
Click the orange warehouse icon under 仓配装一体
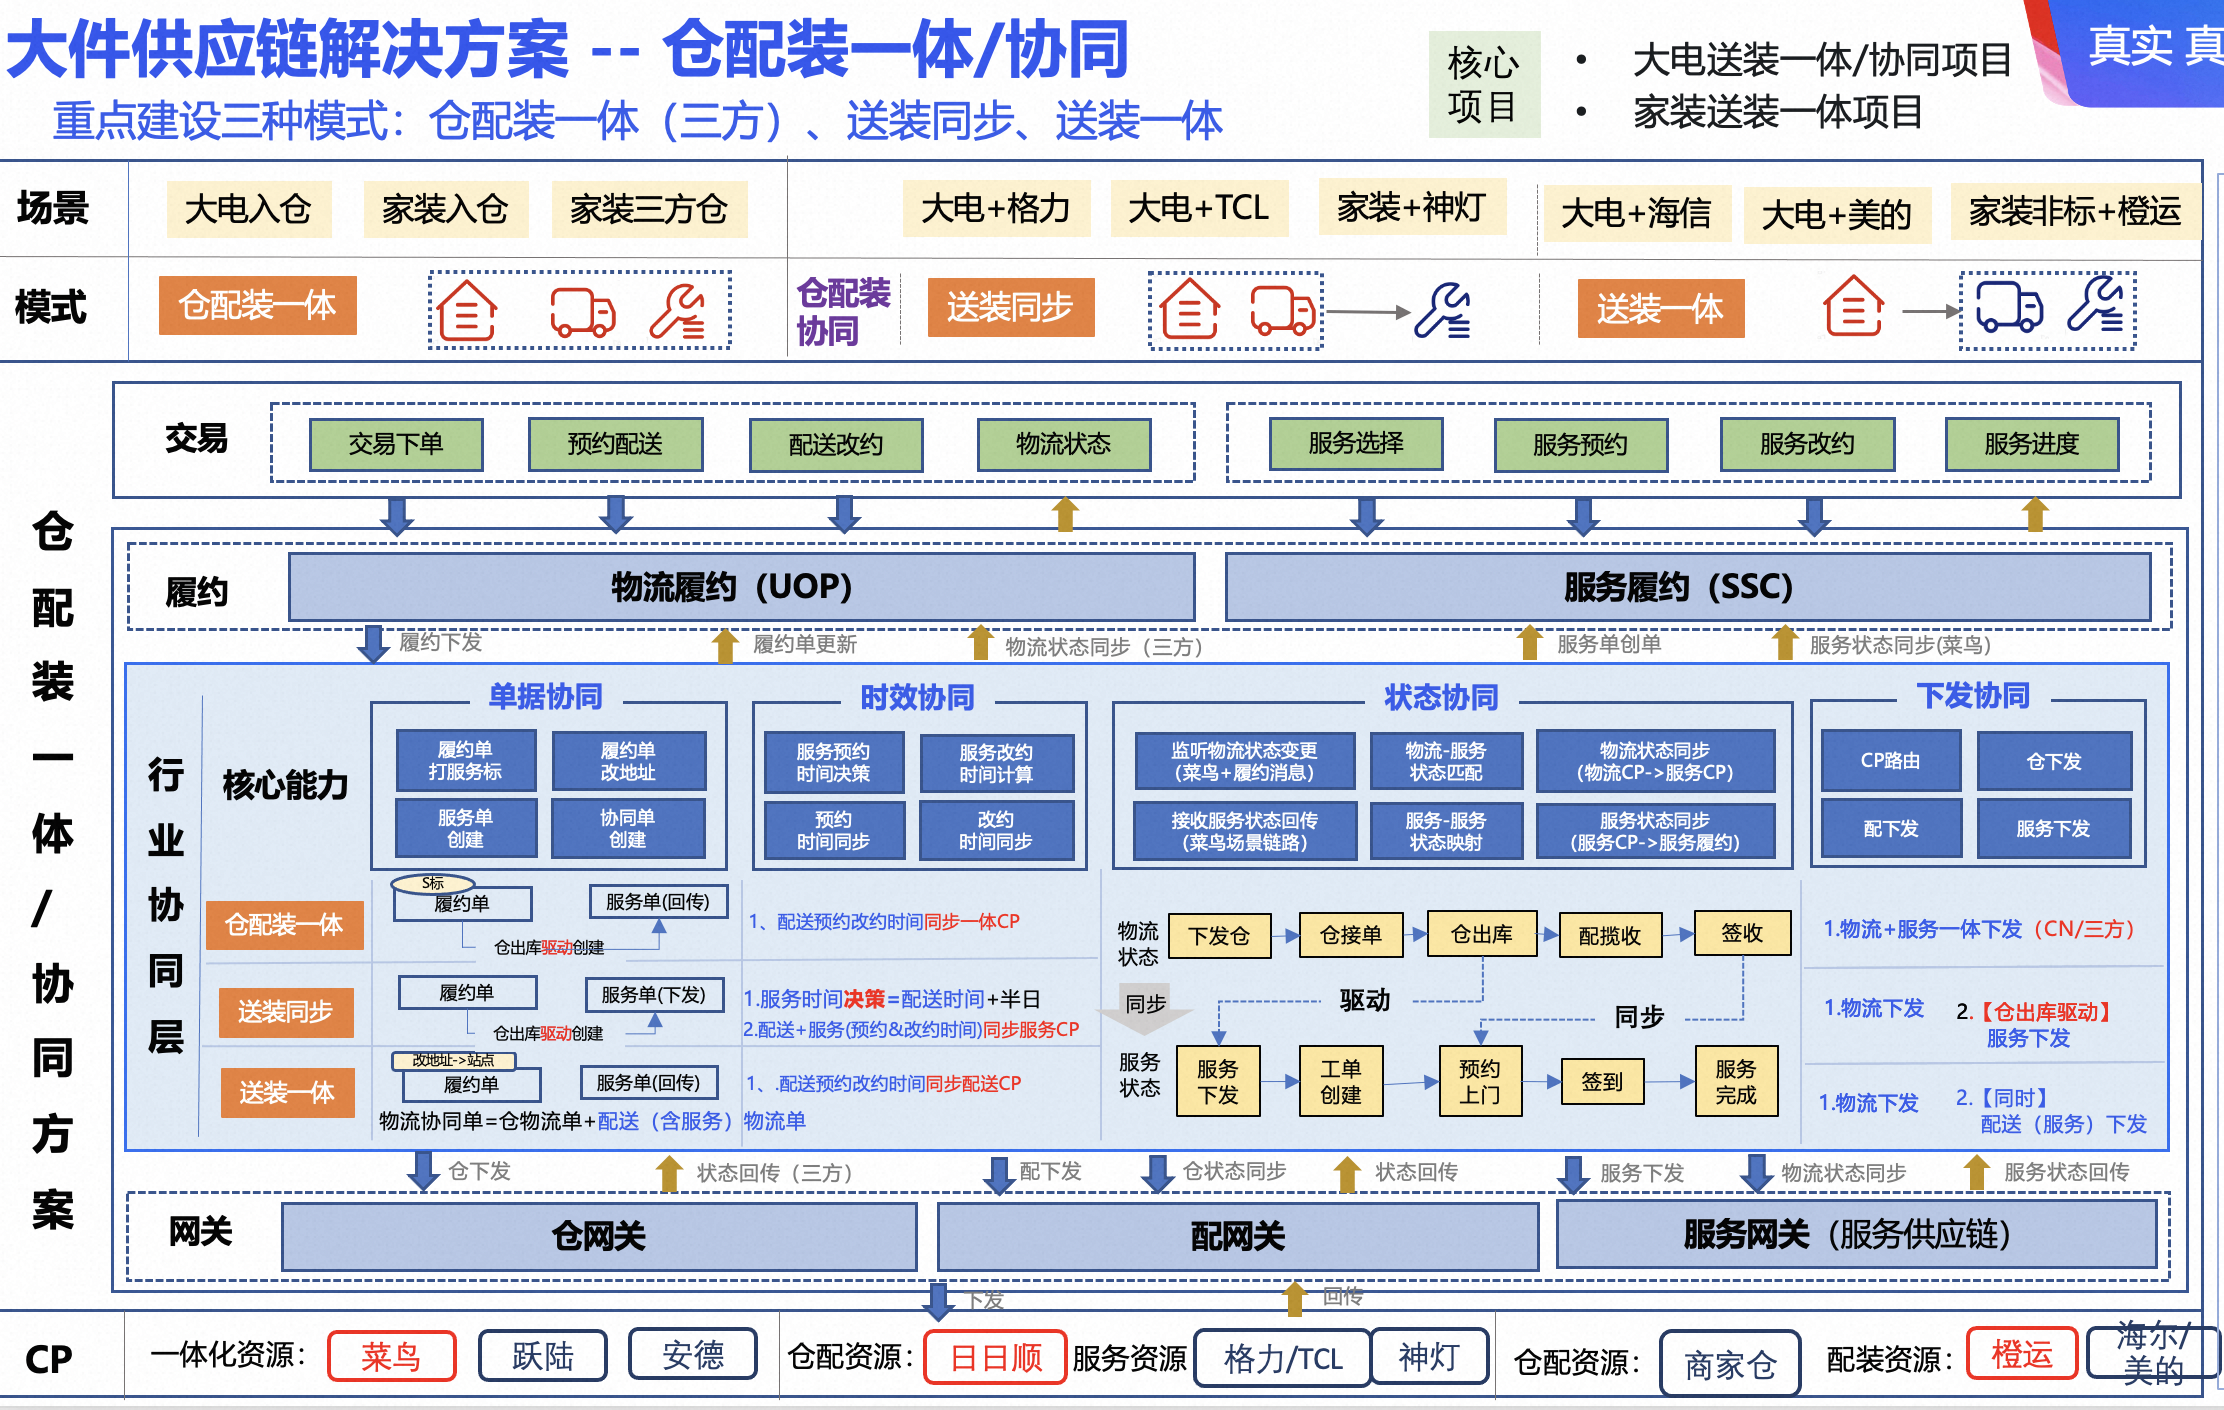(467, 310)
